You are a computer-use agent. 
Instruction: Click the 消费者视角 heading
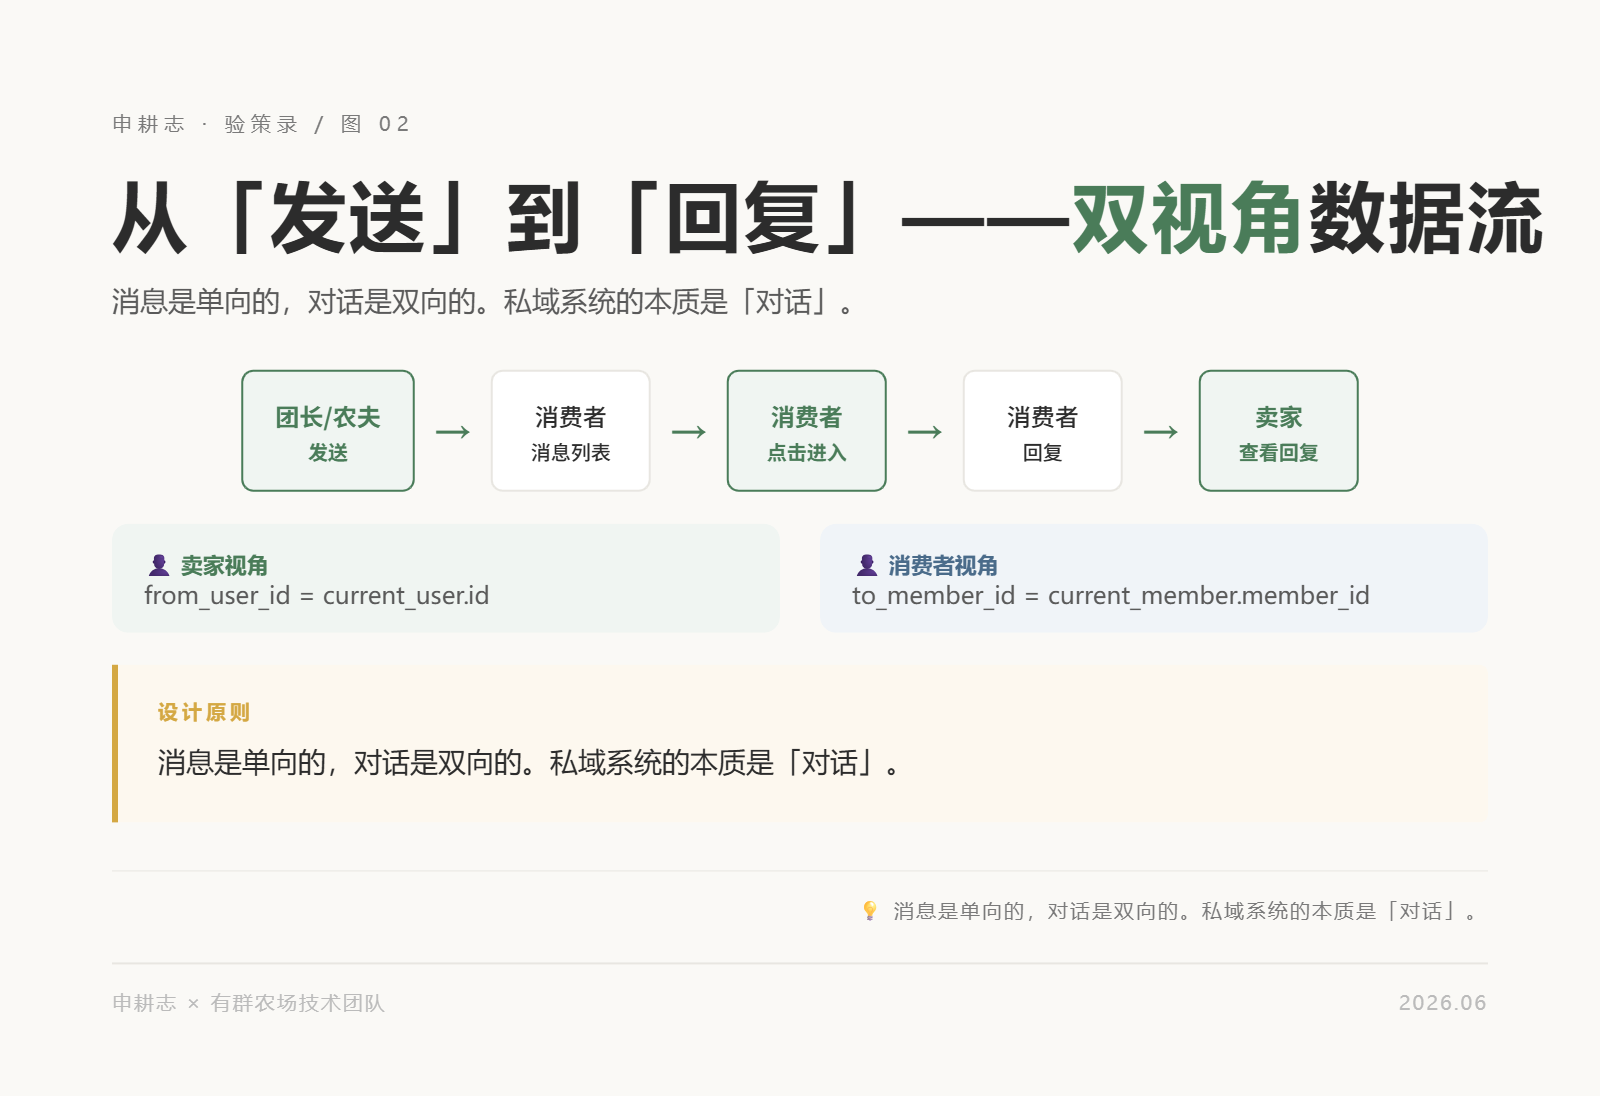pyautogui.click(x=943, y=566)
